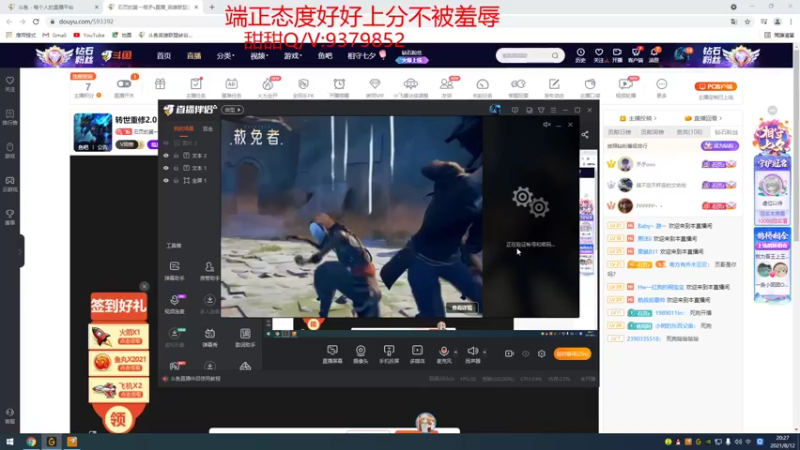Click the share icon right of preview
Screen dimensions: 800x450
click(585, 135)
